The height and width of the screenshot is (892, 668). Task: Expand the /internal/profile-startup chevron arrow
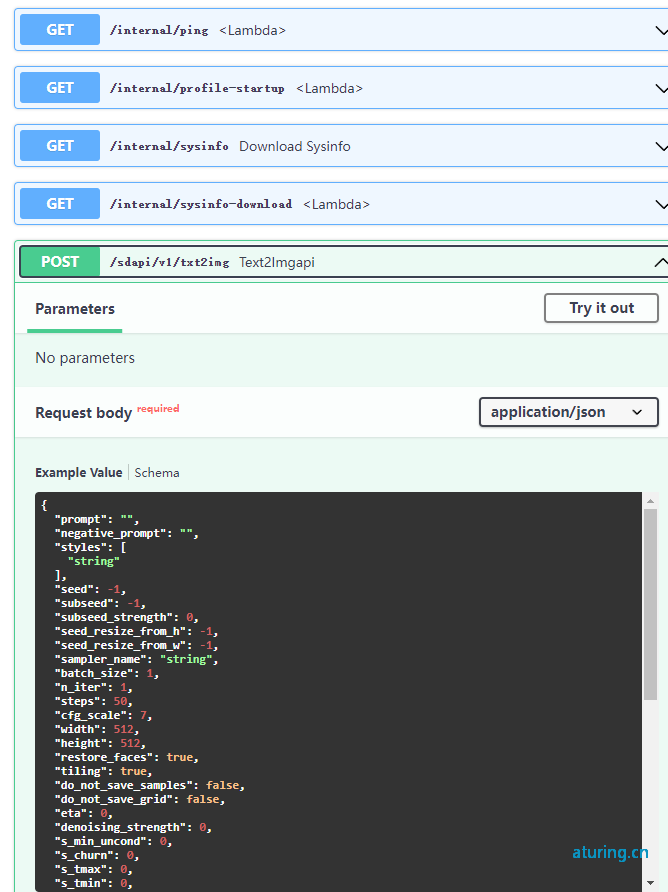tap(661, 88)
